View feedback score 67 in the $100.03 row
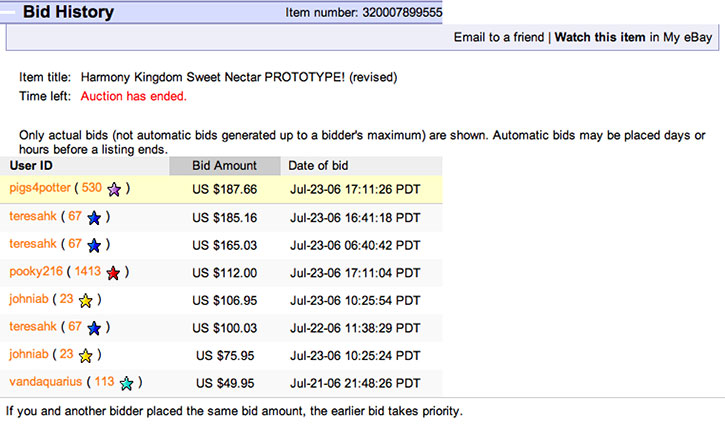 tap(75, 326)
